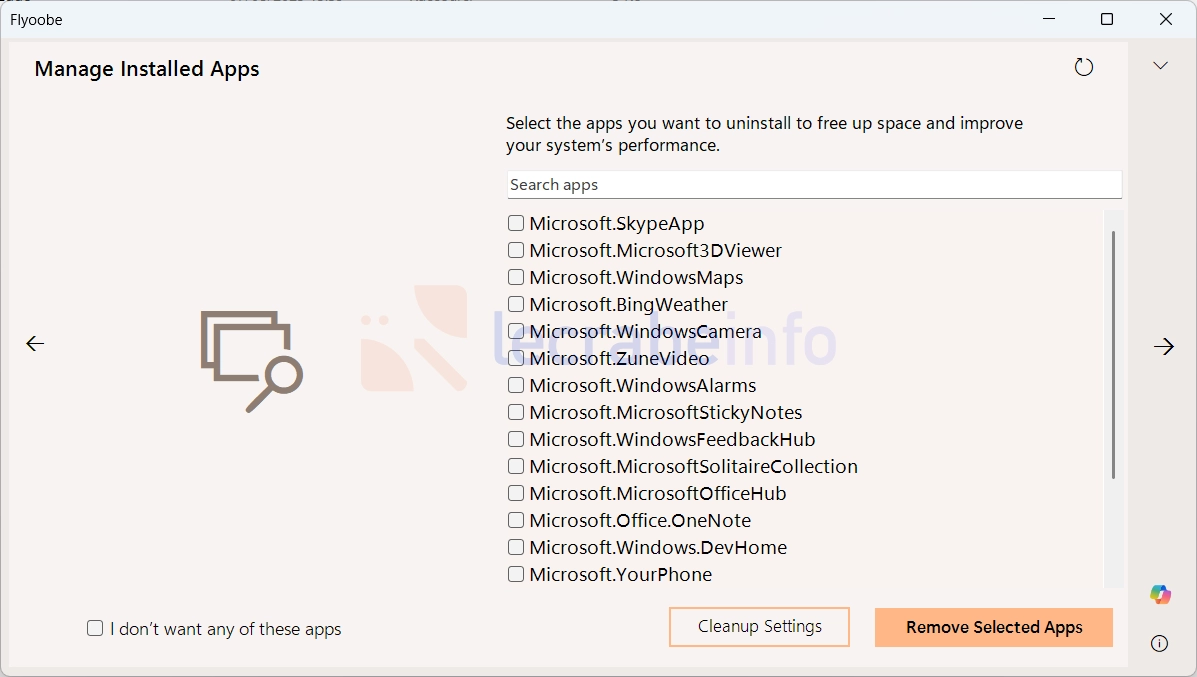Viewport: 1197px width, 677px height.
Task: Click the app list vertical scrollbar
Action: point(1114,355)
